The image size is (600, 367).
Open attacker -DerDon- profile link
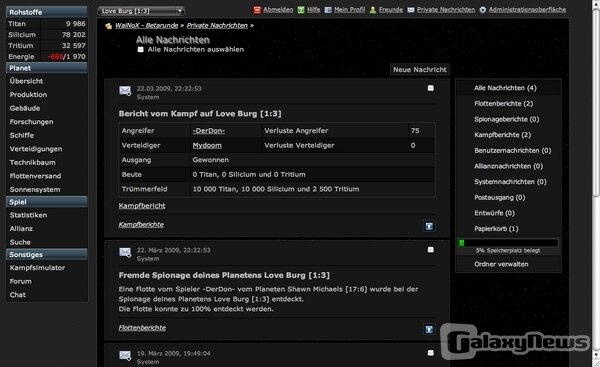[x=209, y=131]
